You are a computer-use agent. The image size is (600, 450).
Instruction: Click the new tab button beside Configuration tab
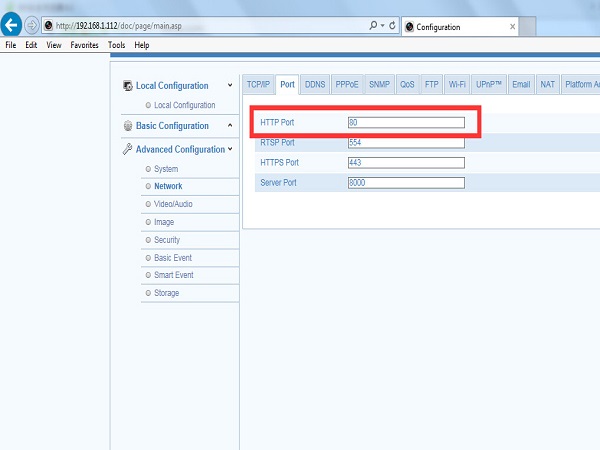tap(527, 27)
